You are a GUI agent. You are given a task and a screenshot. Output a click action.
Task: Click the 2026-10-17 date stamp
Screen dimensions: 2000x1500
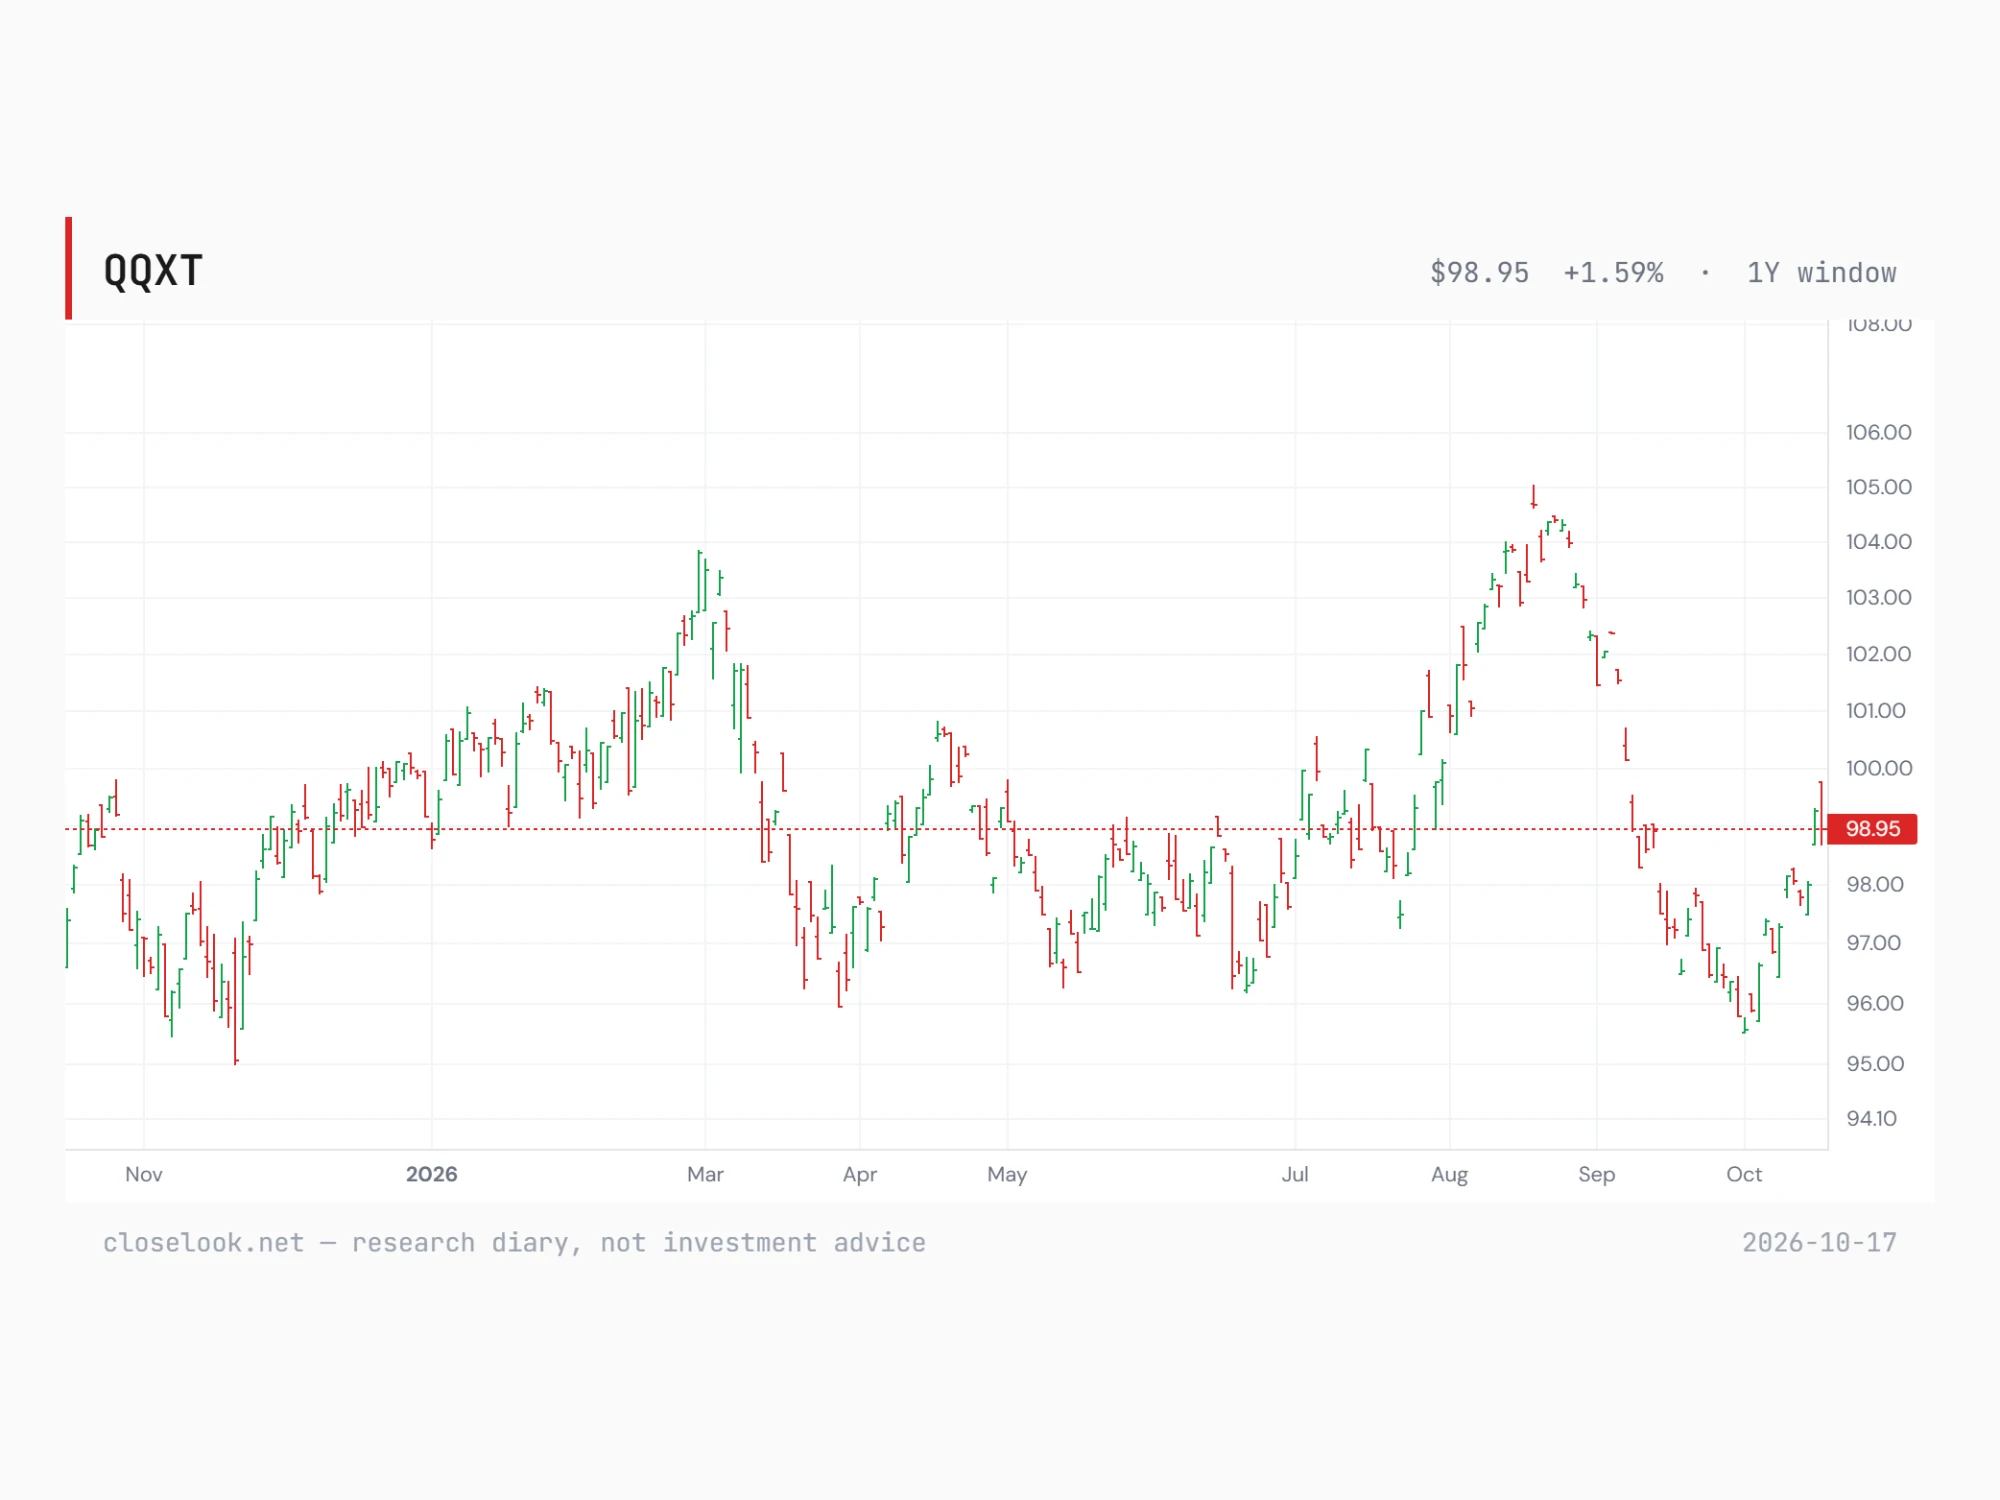[1819, 1243]
